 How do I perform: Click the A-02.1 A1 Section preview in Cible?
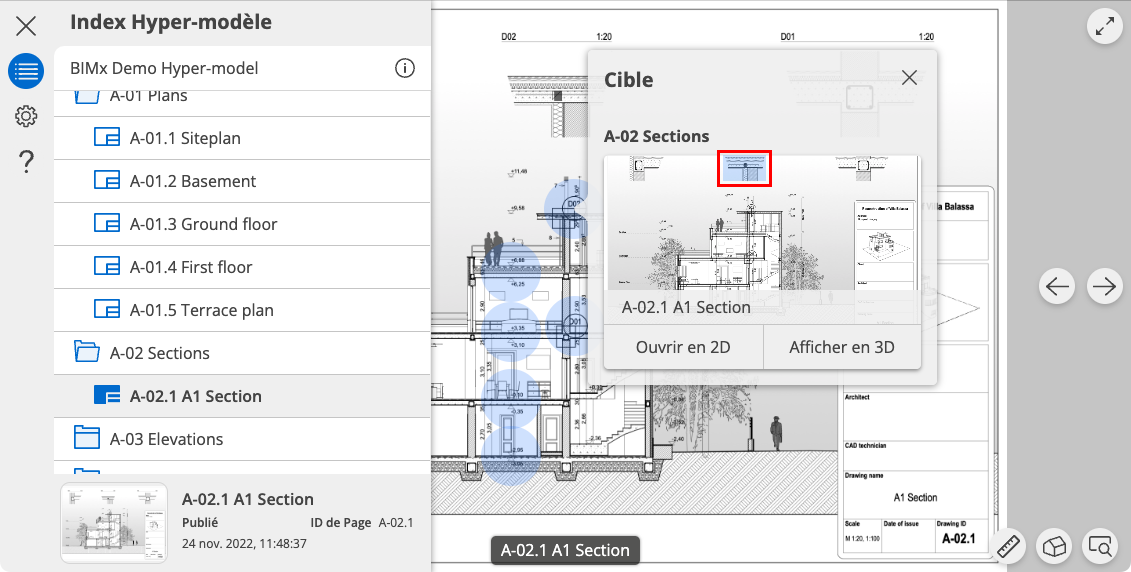(x=762, y=239)
